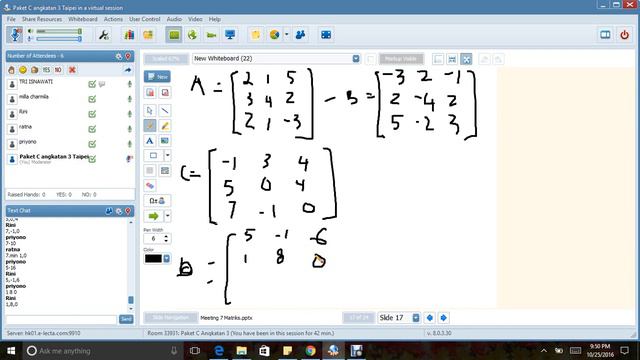This screenshot has width=640, height=360.
Task: Toggle permission checkbox for TRI ISNAWATI
Action: 92,84
